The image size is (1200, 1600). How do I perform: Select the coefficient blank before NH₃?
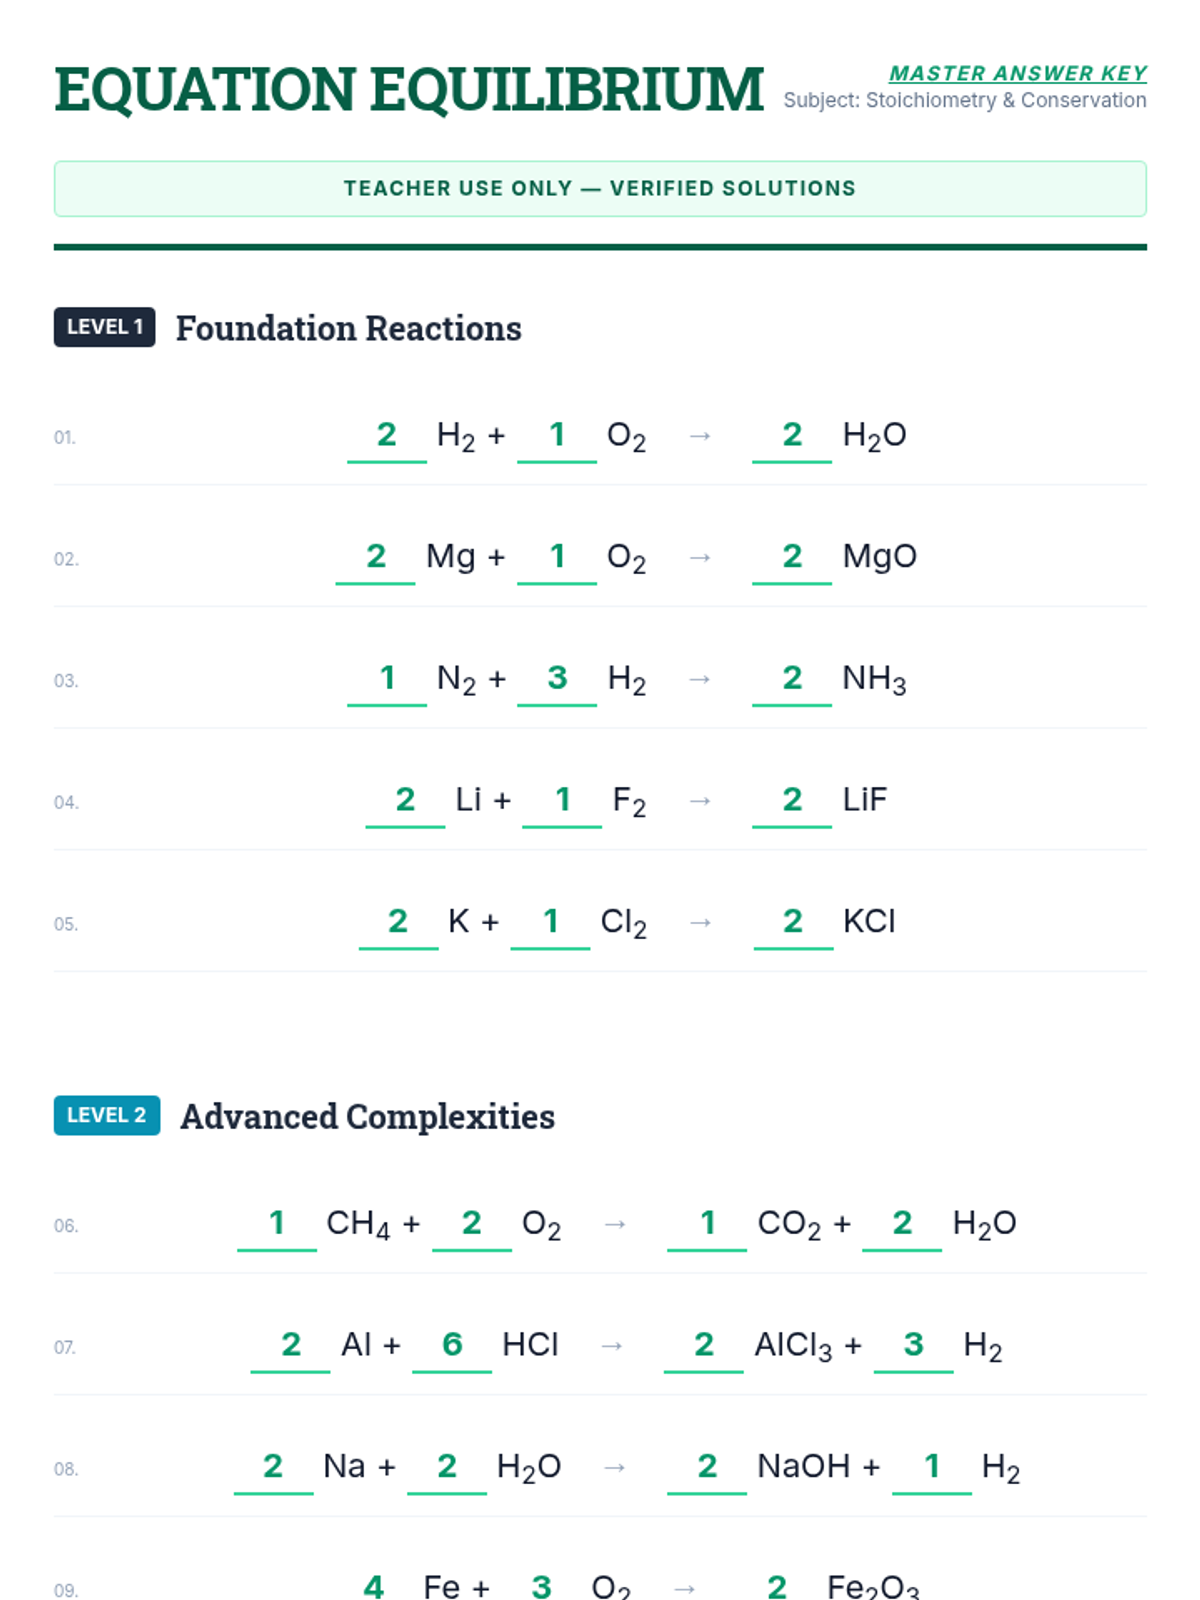coord(792,680)
